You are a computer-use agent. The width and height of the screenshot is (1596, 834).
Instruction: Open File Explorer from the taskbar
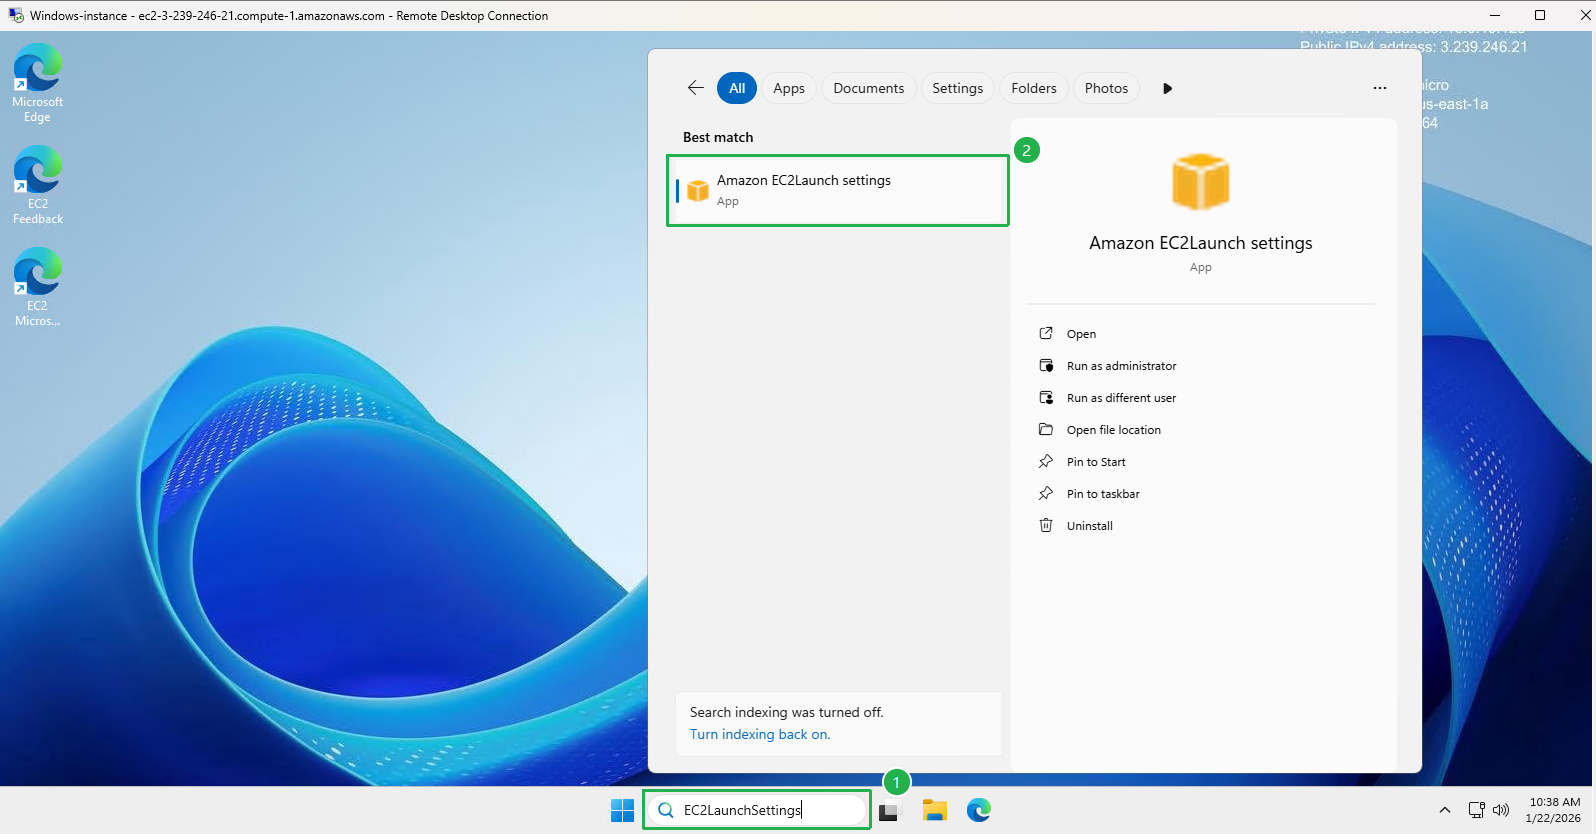(935, 810)
